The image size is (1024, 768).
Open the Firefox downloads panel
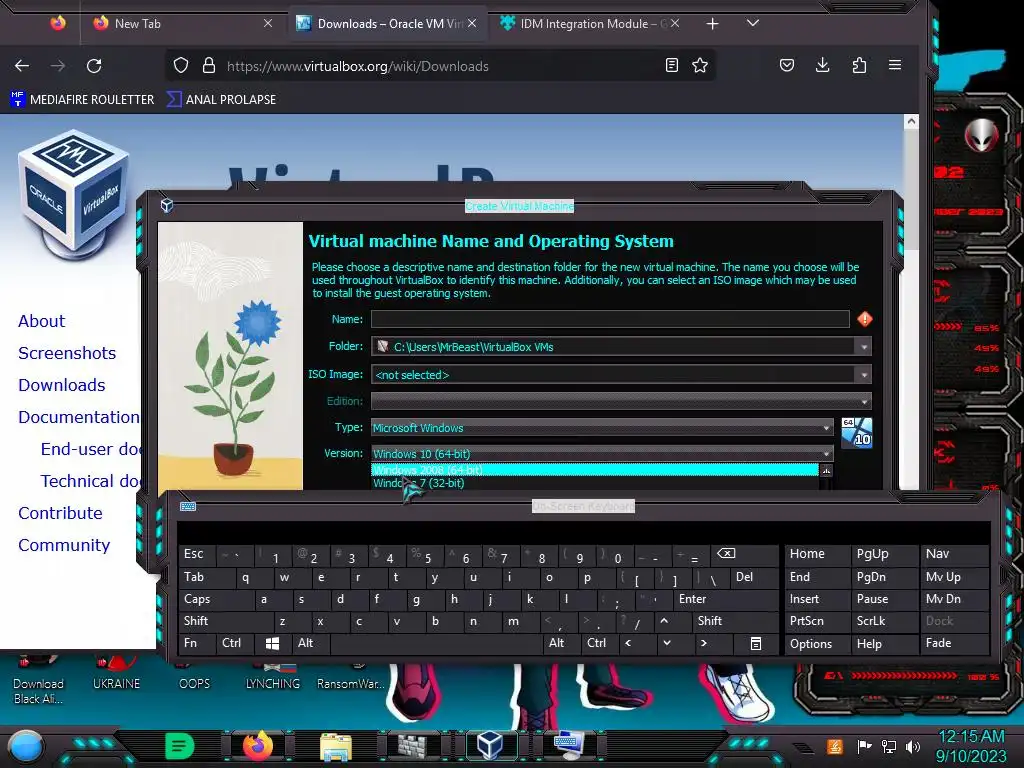pos(823,65)
